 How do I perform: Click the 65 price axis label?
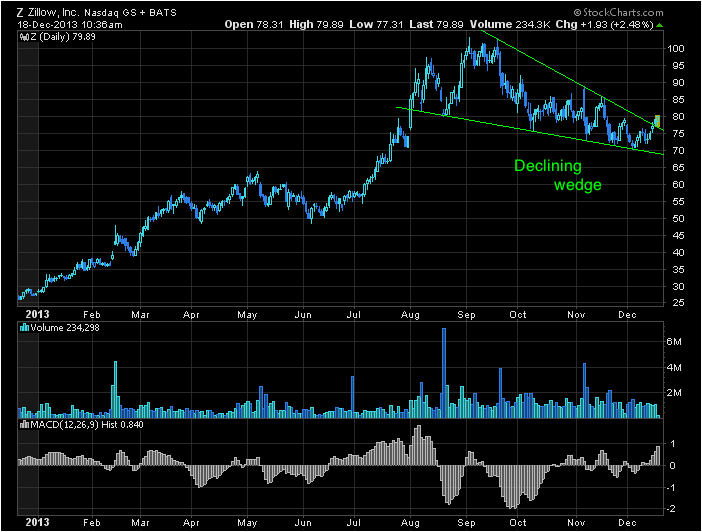678,167
